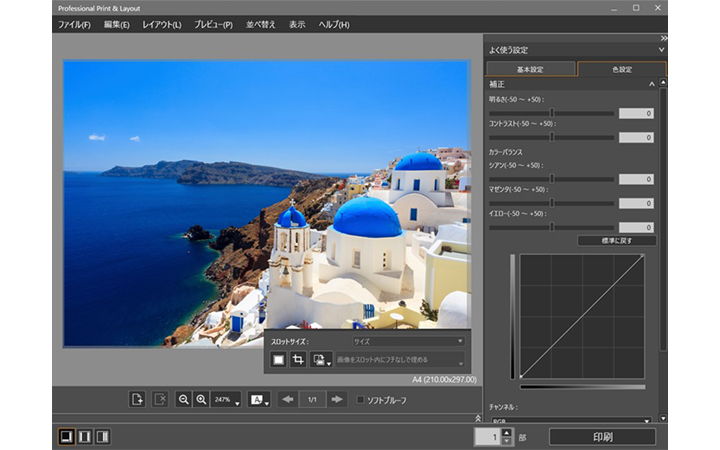Click the white frame icon in slot panel

[279, 359]
